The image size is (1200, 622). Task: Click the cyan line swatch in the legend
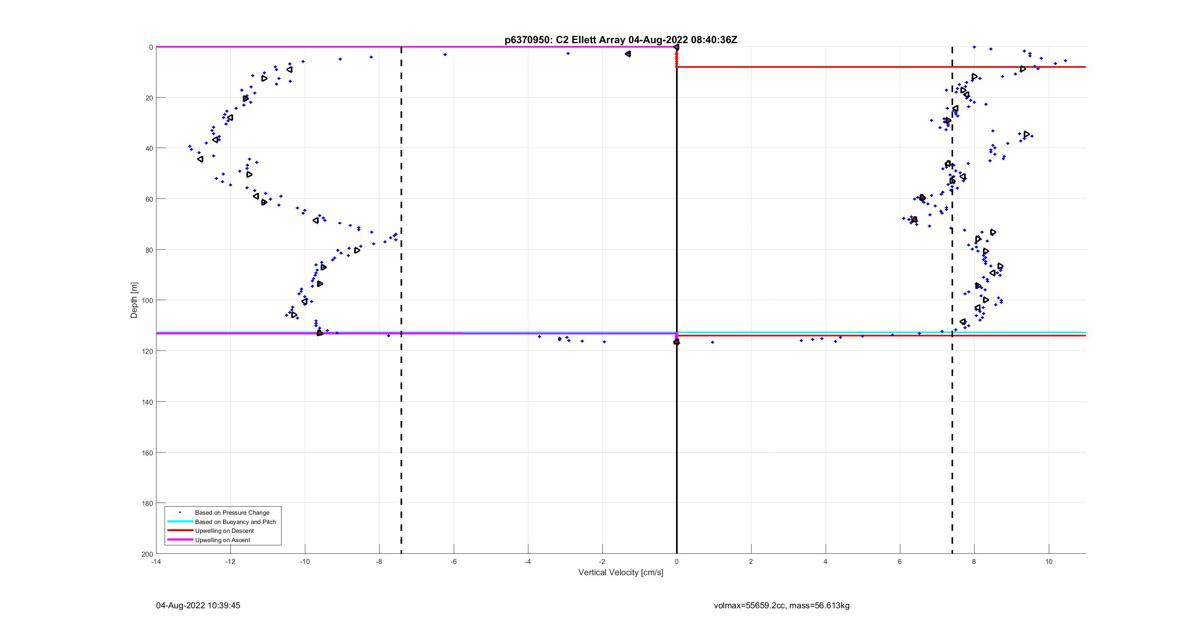[x=179, y=521]
